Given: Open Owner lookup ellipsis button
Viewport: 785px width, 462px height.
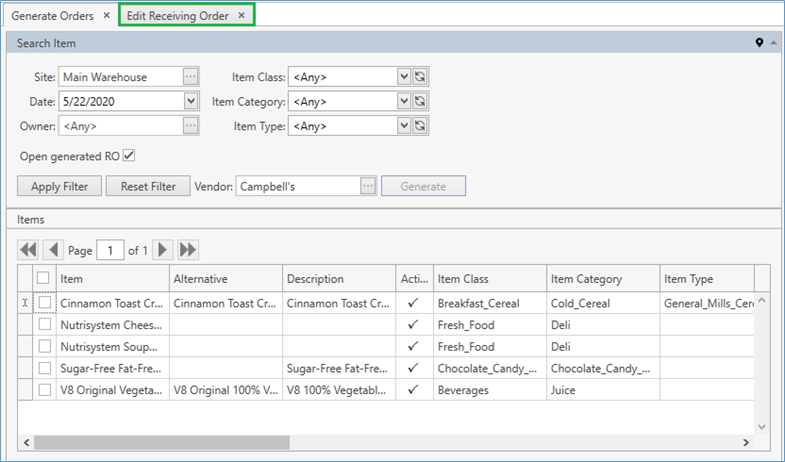Looking at the screenshot, I should (x=190, y=126).
